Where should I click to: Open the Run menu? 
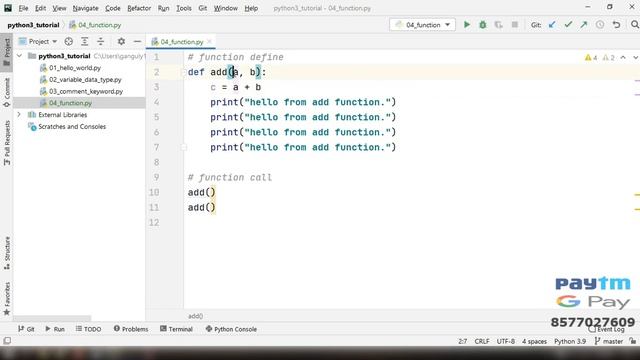coord(163,8)
